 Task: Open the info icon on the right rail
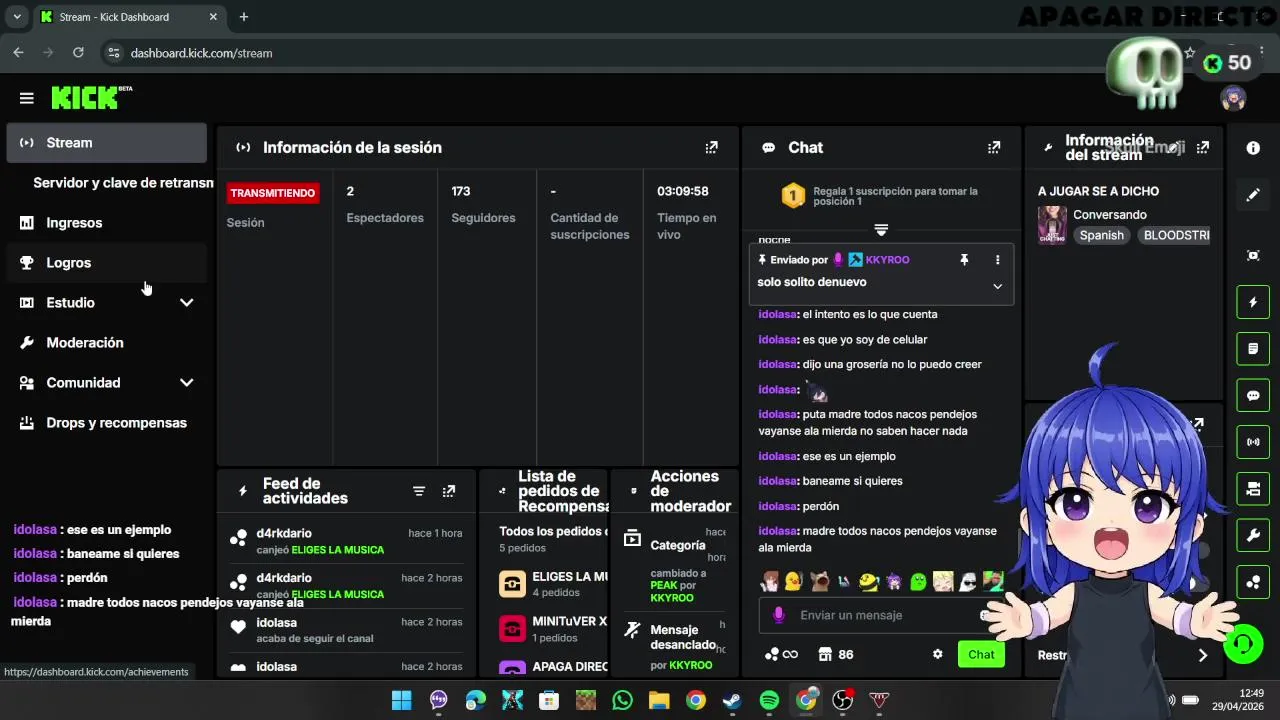(1253, 148)
